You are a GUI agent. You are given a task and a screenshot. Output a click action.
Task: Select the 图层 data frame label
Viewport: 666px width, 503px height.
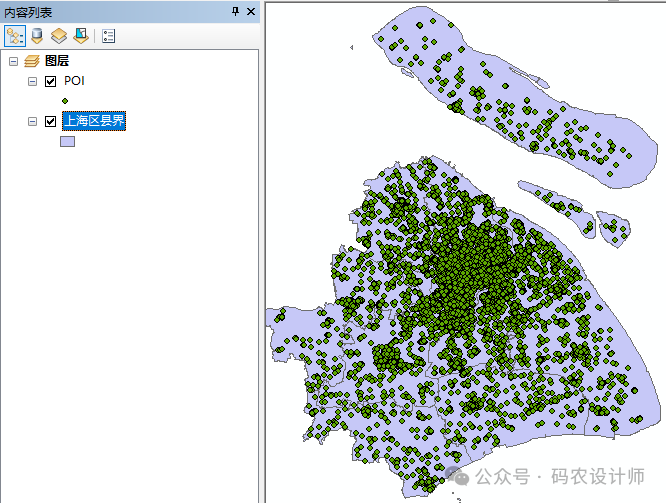(57, 62)
